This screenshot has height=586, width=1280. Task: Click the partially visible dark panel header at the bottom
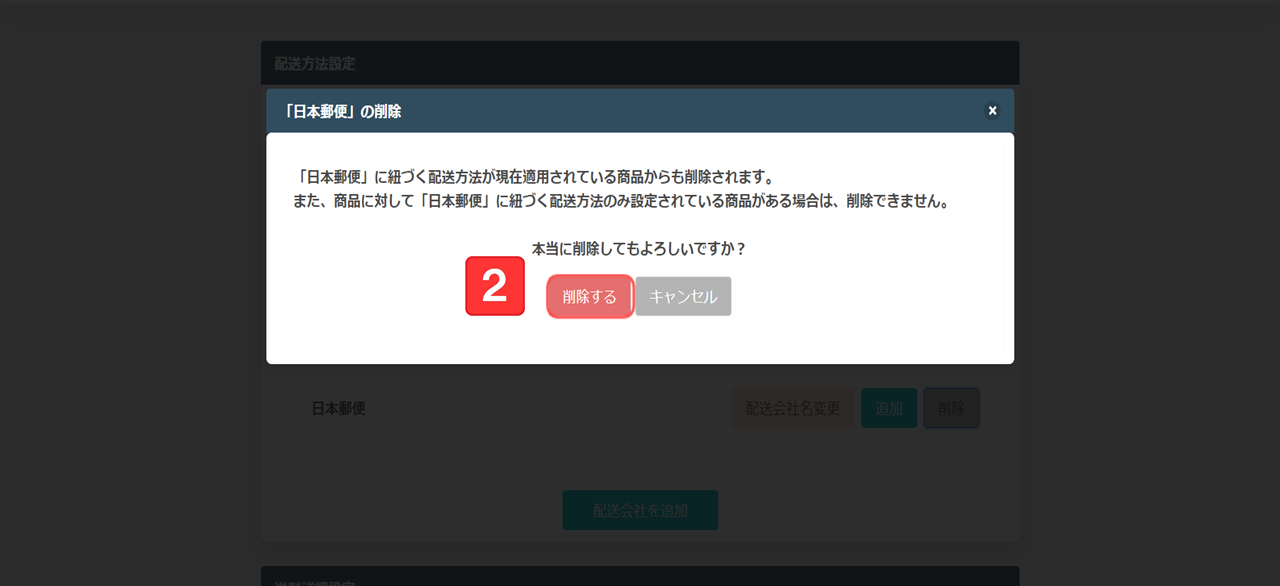pyautogui.click(x=640, y=576)
